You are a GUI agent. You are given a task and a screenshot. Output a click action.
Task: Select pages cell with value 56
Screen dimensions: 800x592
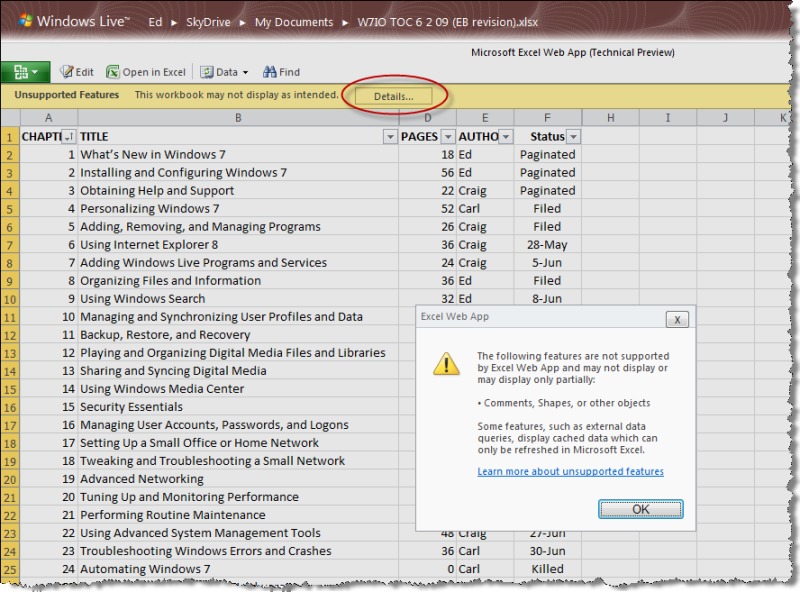click(428, 172)
